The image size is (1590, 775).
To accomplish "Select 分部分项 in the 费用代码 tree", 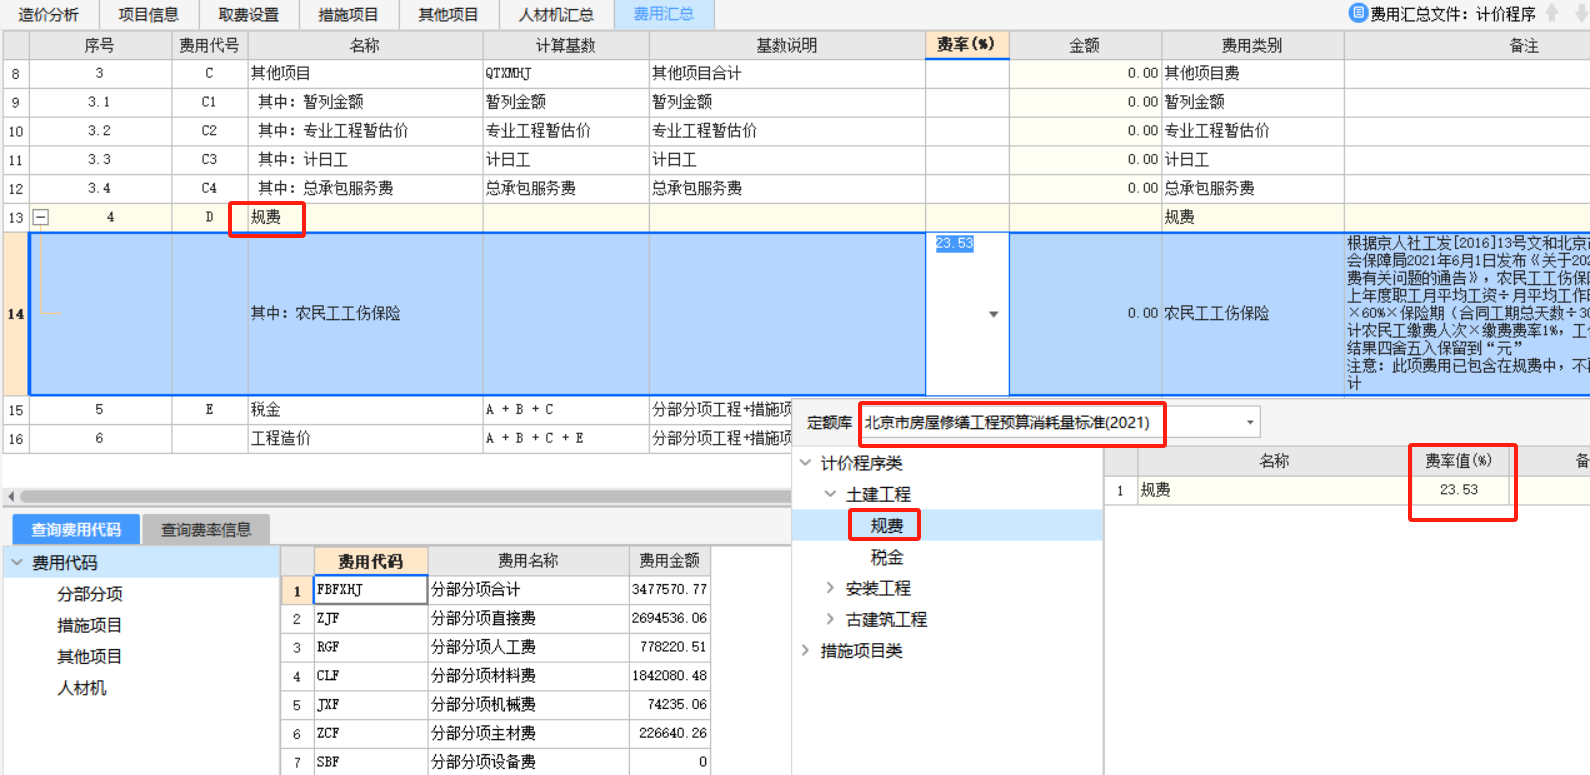I will click(x=90, y=594).
